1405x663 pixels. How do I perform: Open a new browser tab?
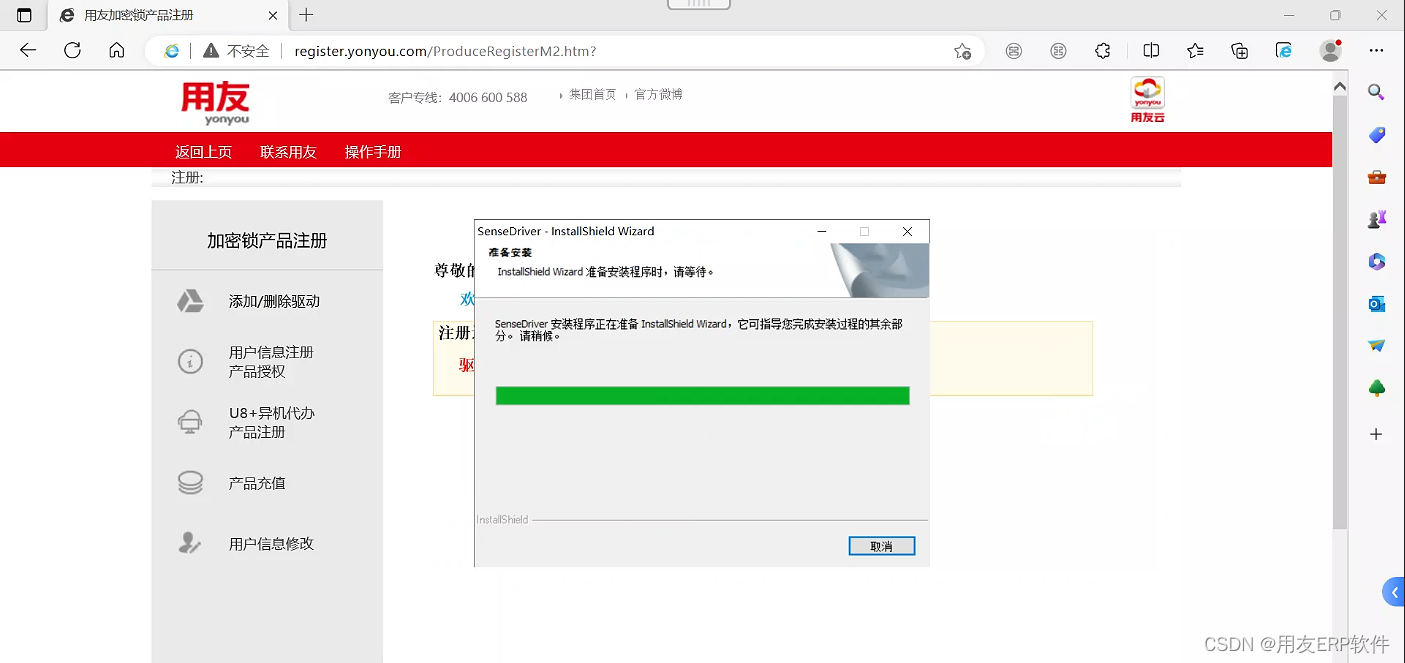pyautogui.click(x=306, y=15)
